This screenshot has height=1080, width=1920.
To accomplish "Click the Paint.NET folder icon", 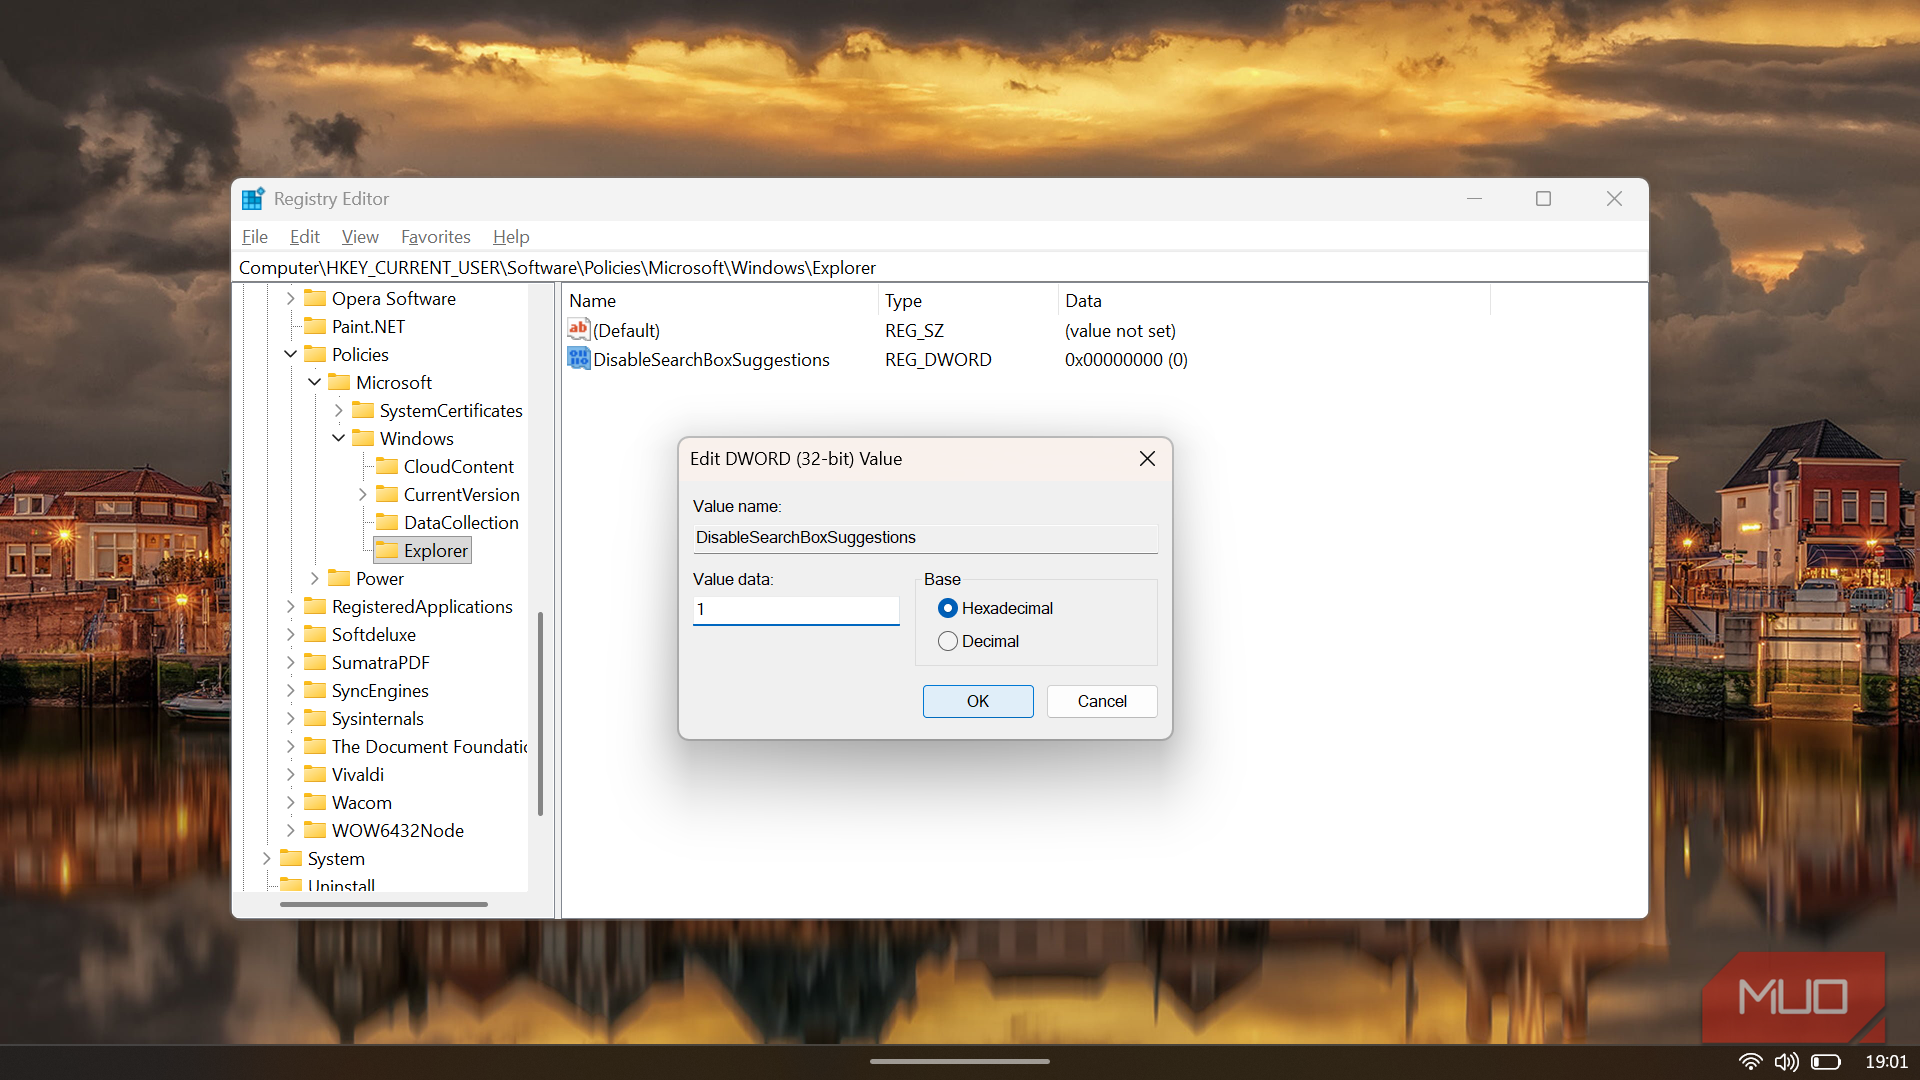I will coord(315,326).
